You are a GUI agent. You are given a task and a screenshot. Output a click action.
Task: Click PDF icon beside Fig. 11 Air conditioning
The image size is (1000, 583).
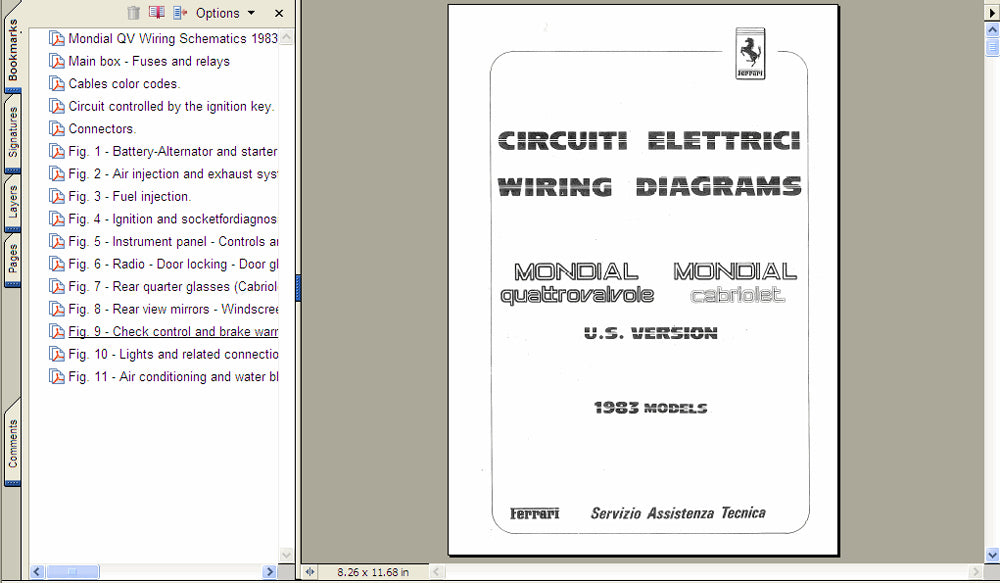[x=57, y=377]
